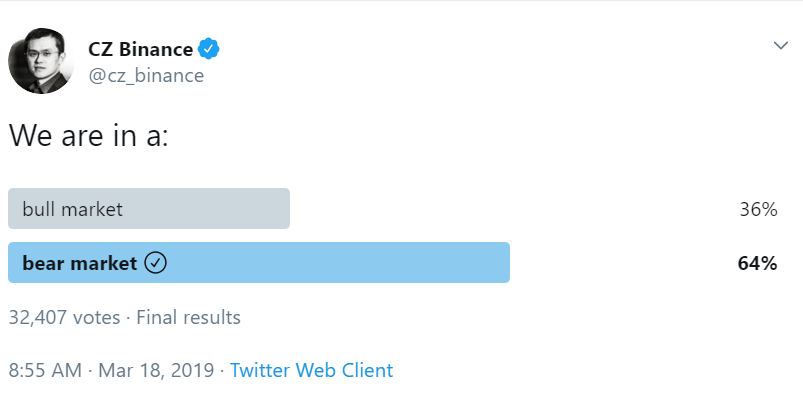Screen dimensions: 803x399
Task: Click the 8:55 AM timestamp
Action: [x=45, y=370]
